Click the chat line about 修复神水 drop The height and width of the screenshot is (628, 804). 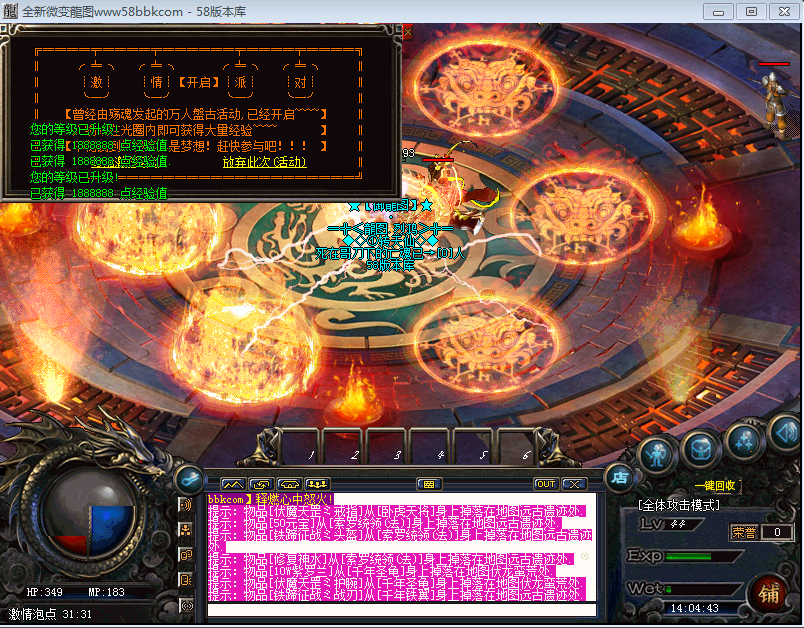coord(390,559)
